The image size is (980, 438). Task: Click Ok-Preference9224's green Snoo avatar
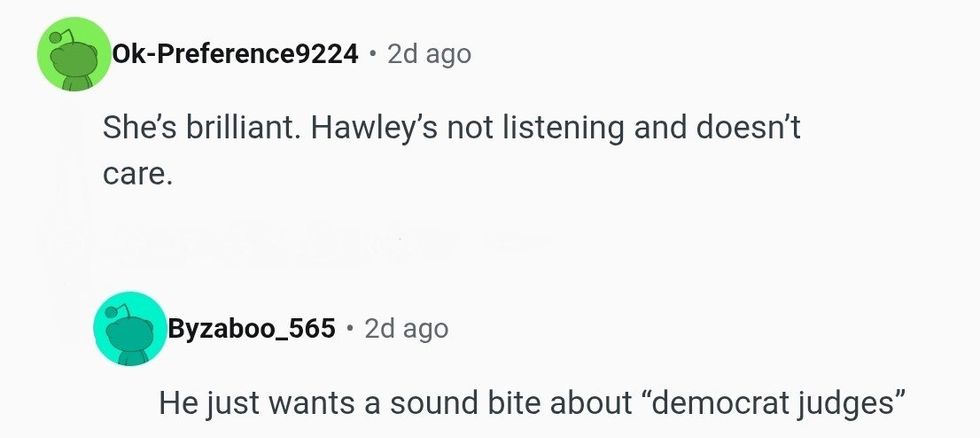(x=73, y=56)
